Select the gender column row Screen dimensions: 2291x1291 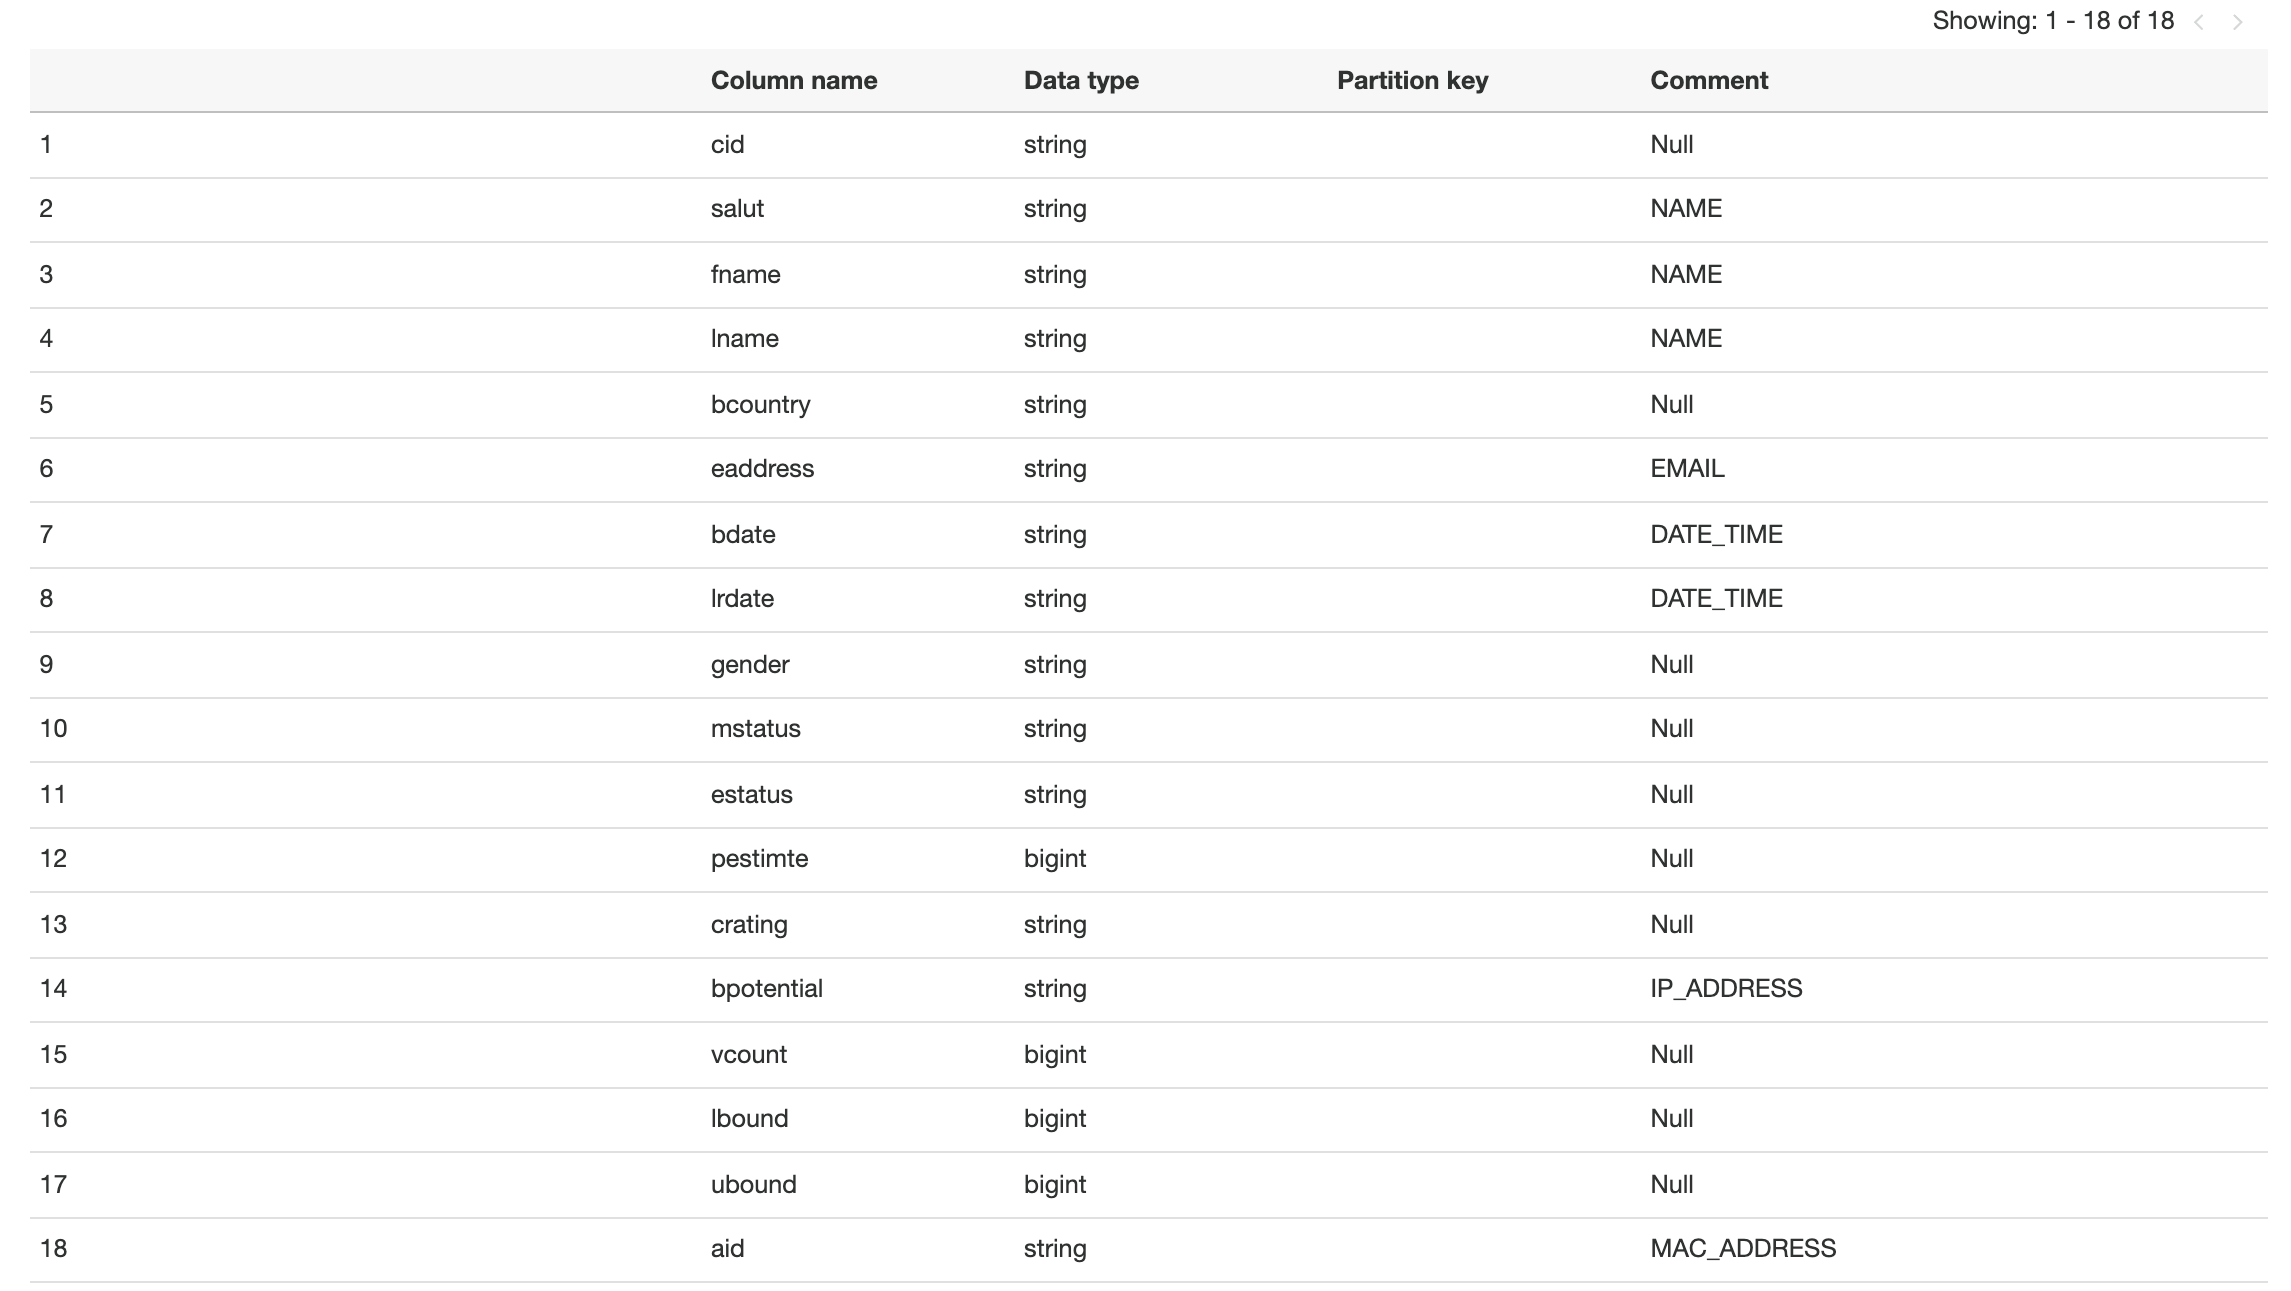pos(750,664)
